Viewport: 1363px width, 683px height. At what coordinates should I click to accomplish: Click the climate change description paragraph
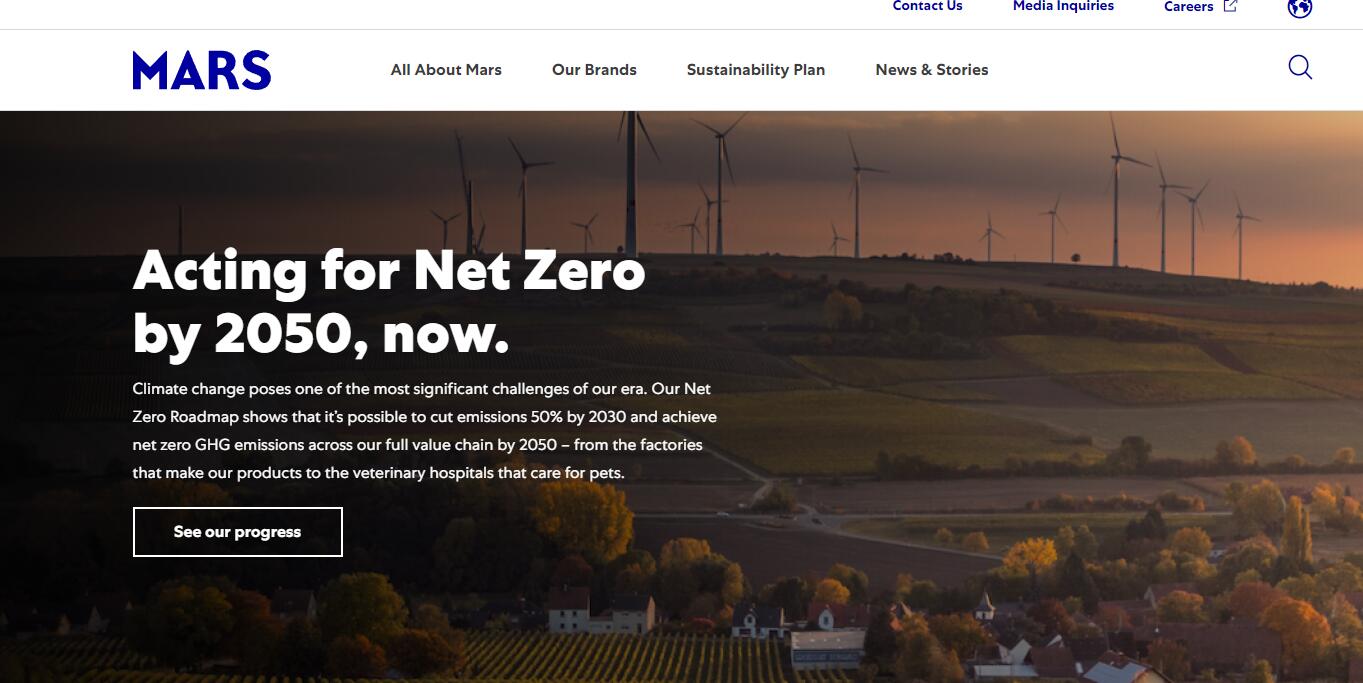(425, 430)
